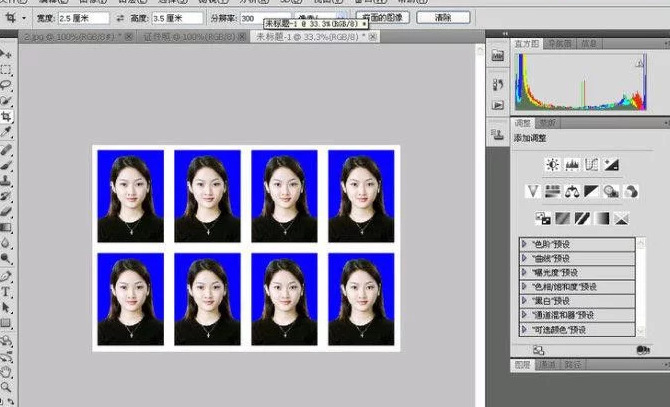Select the Clone Stamp tool
Image resolution: width=670 pixels, height=407 pixels.
pyautogui.click(x=6, y=180)
